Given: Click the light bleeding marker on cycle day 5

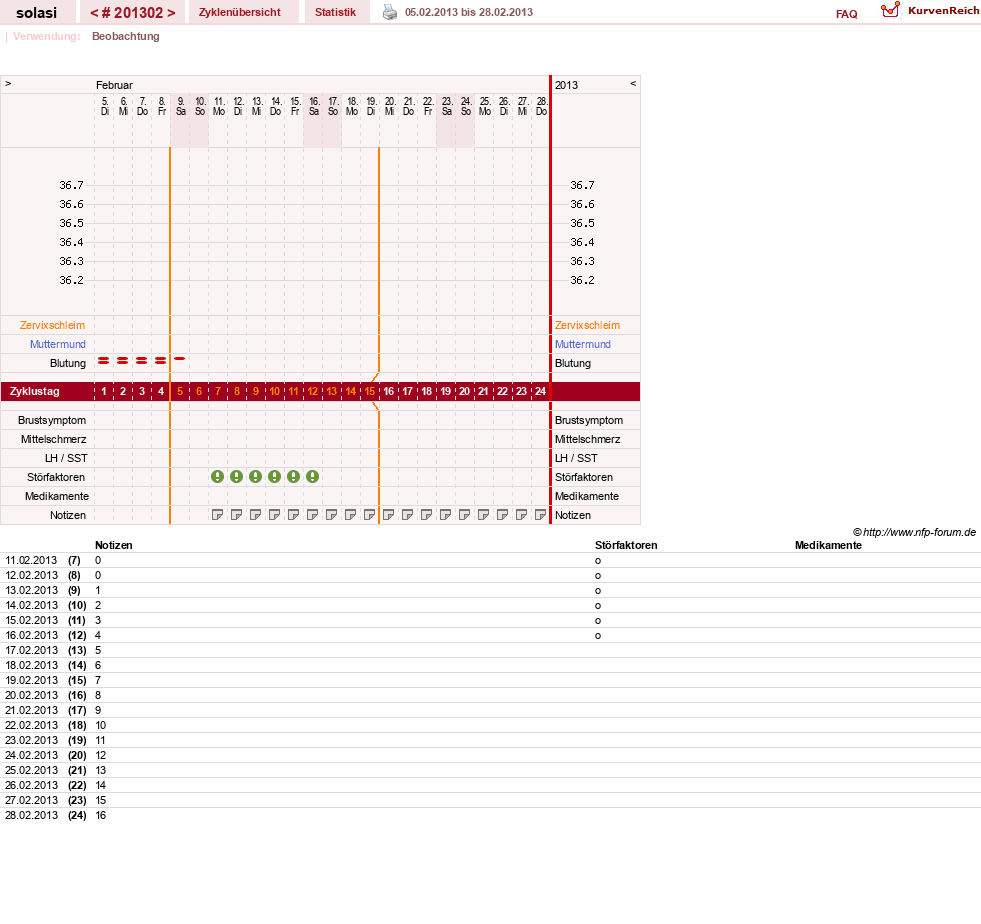Looking at the screenshot, I should [180, 358].
